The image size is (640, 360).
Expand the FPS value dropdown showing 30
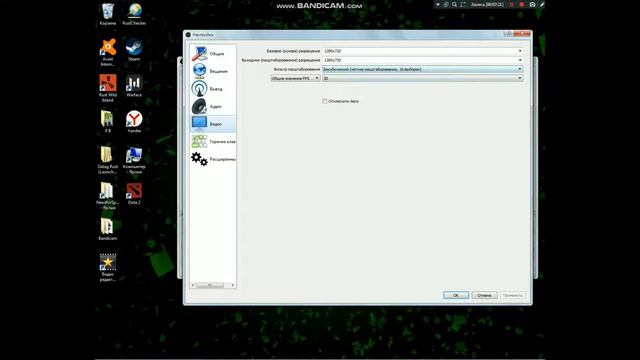click(x=422, y=78)
